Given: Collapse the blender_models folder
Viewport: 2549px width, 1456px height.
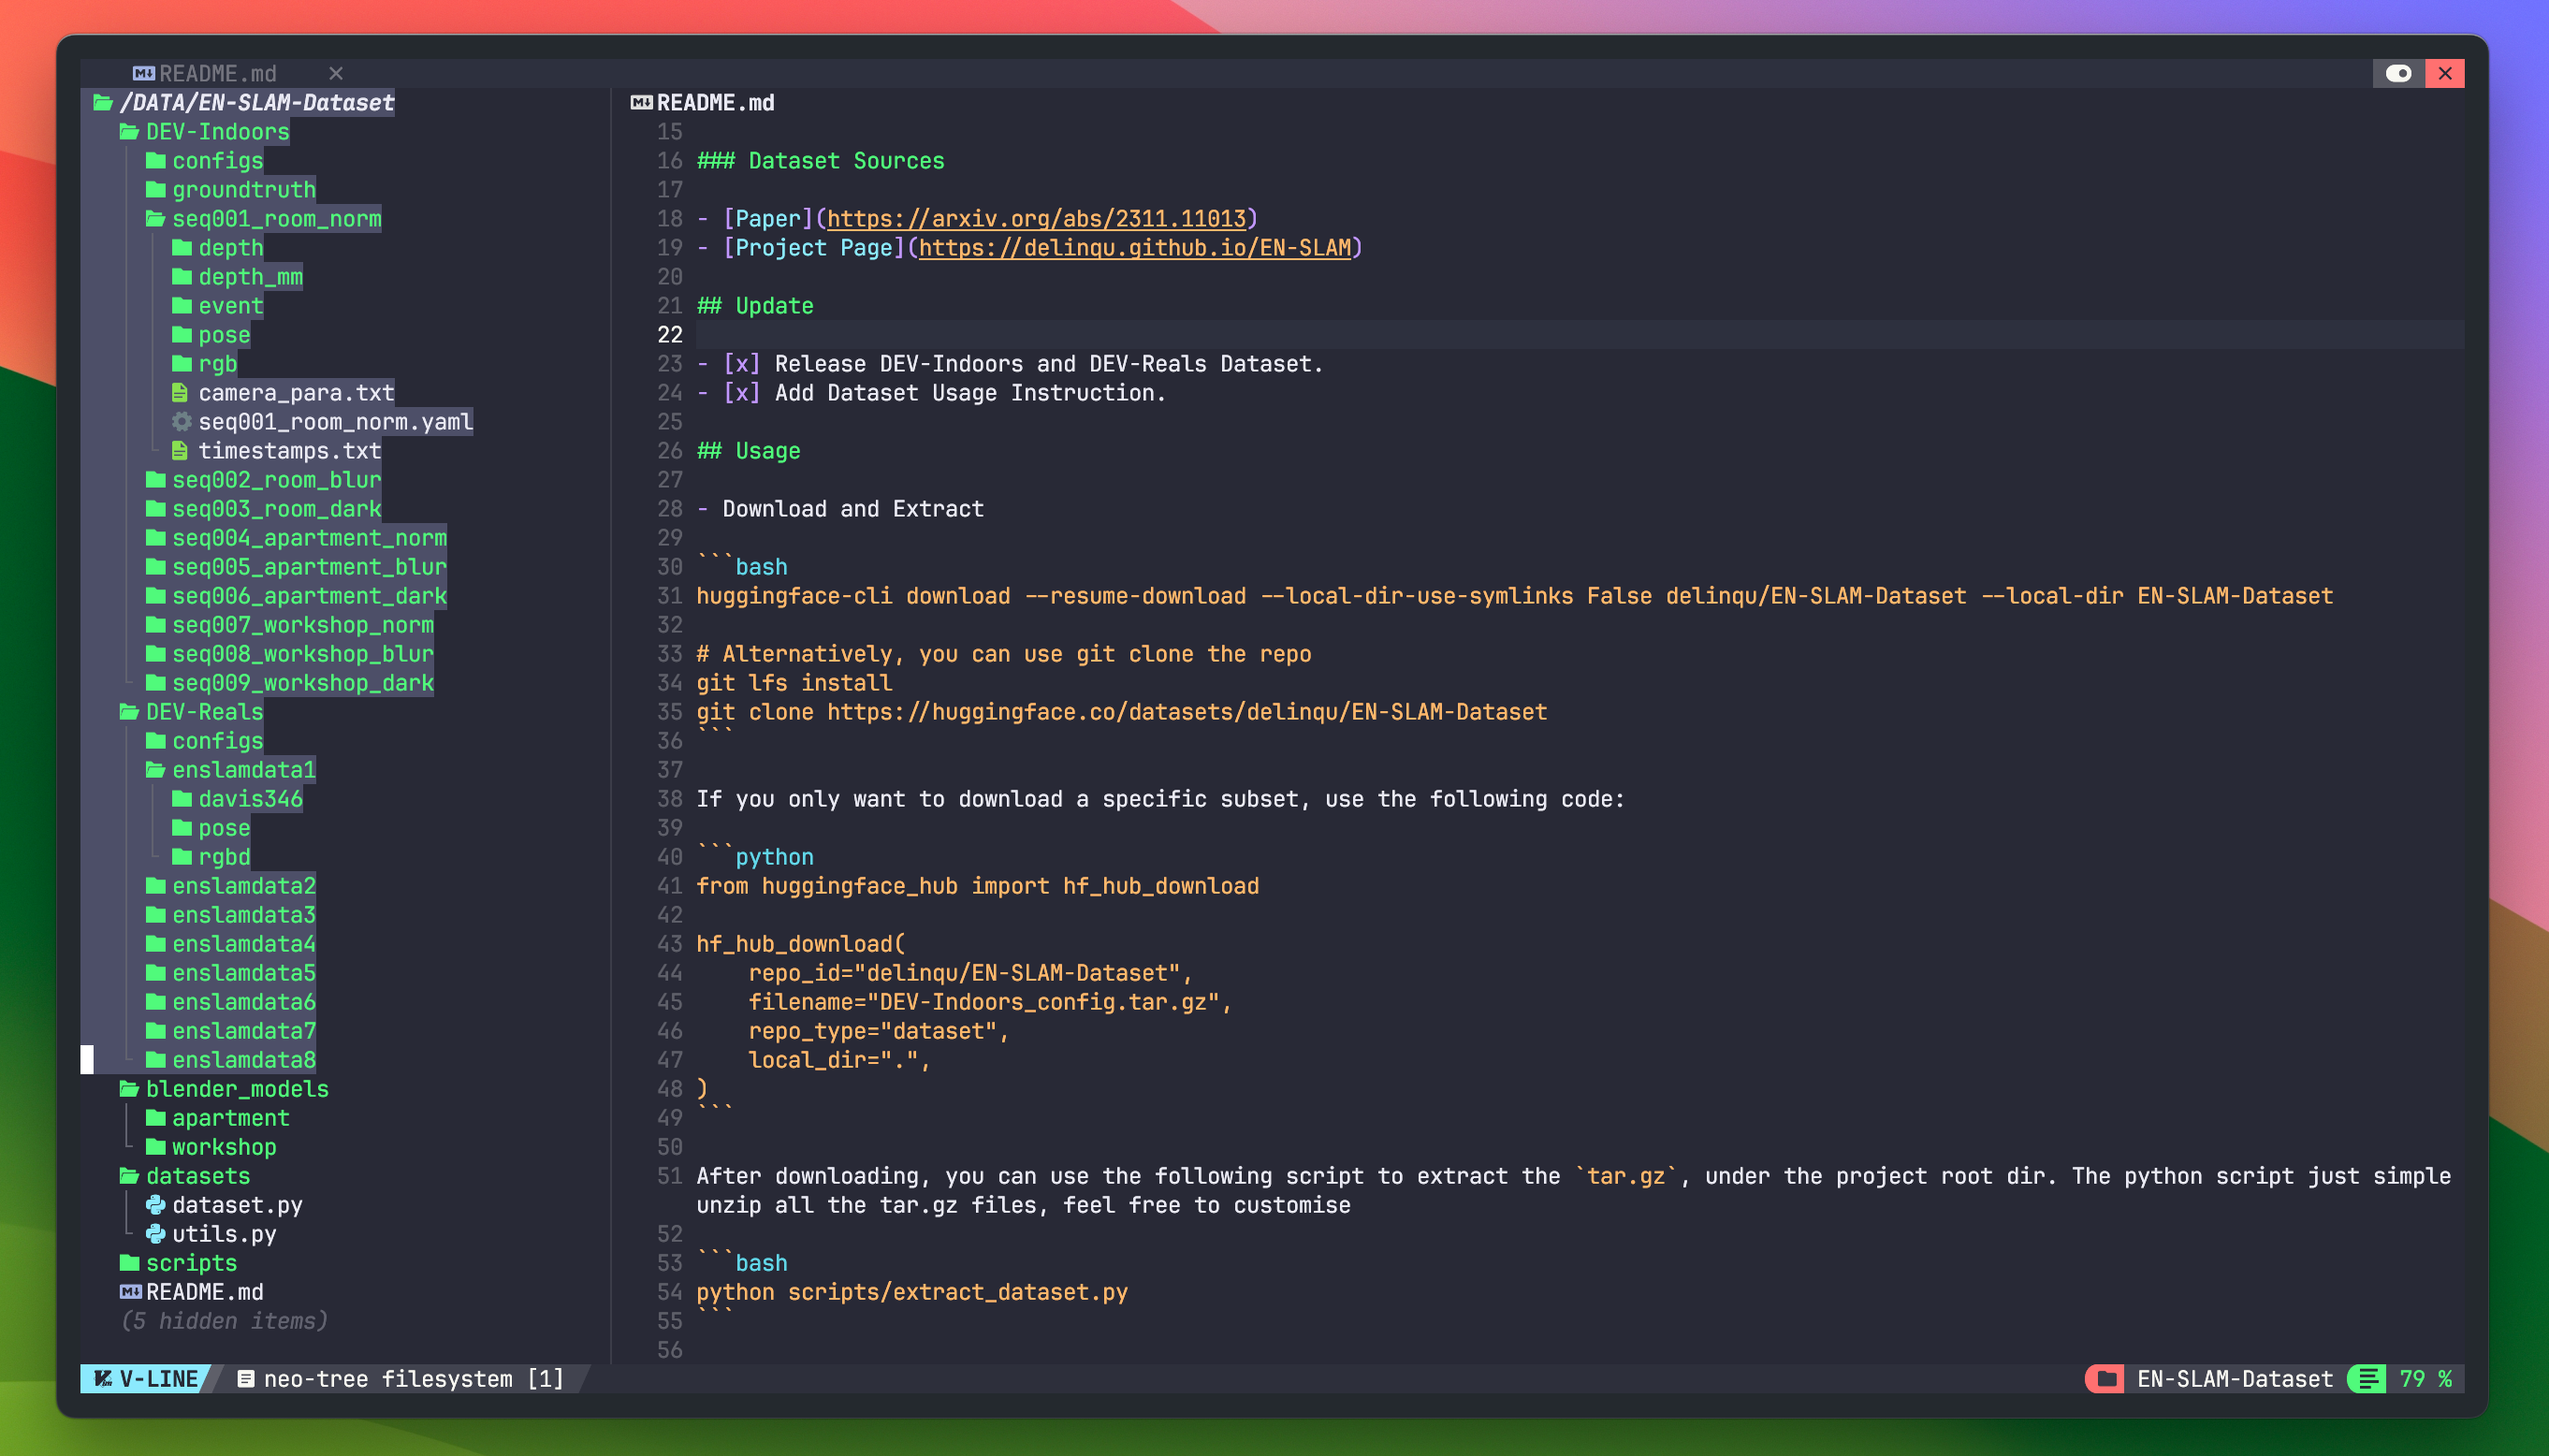Looking at the screenshot, I should tap(236, 1089).
